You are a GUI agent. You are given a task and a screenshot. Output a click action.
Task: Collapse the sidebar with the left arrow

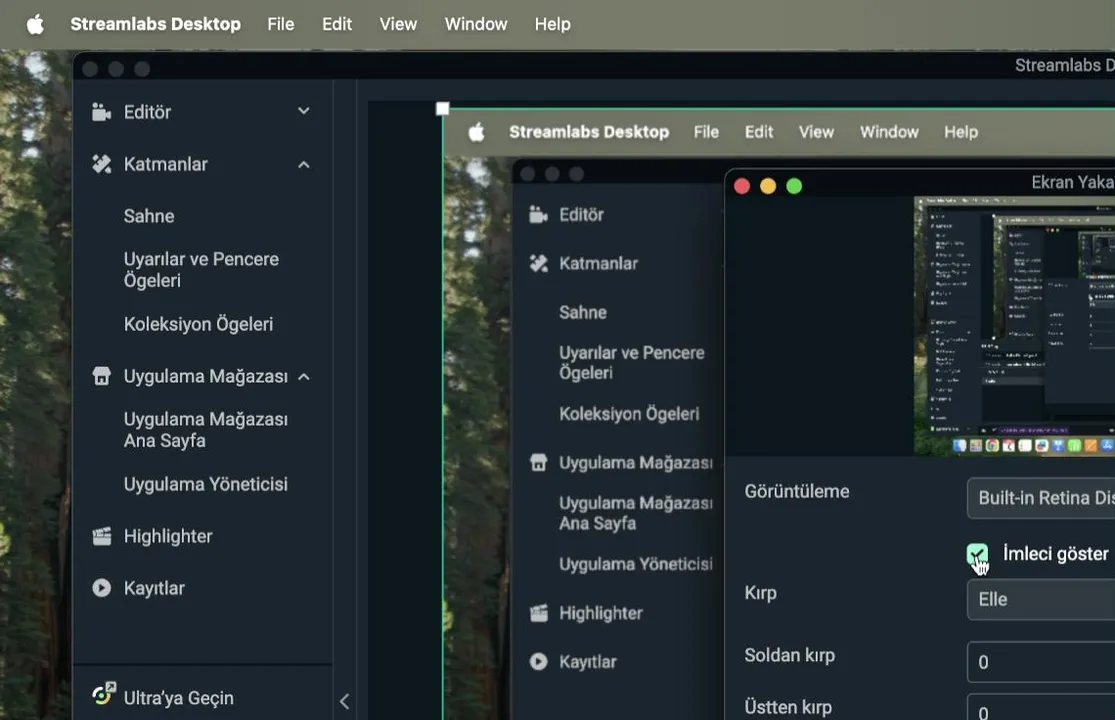(344, 702)
